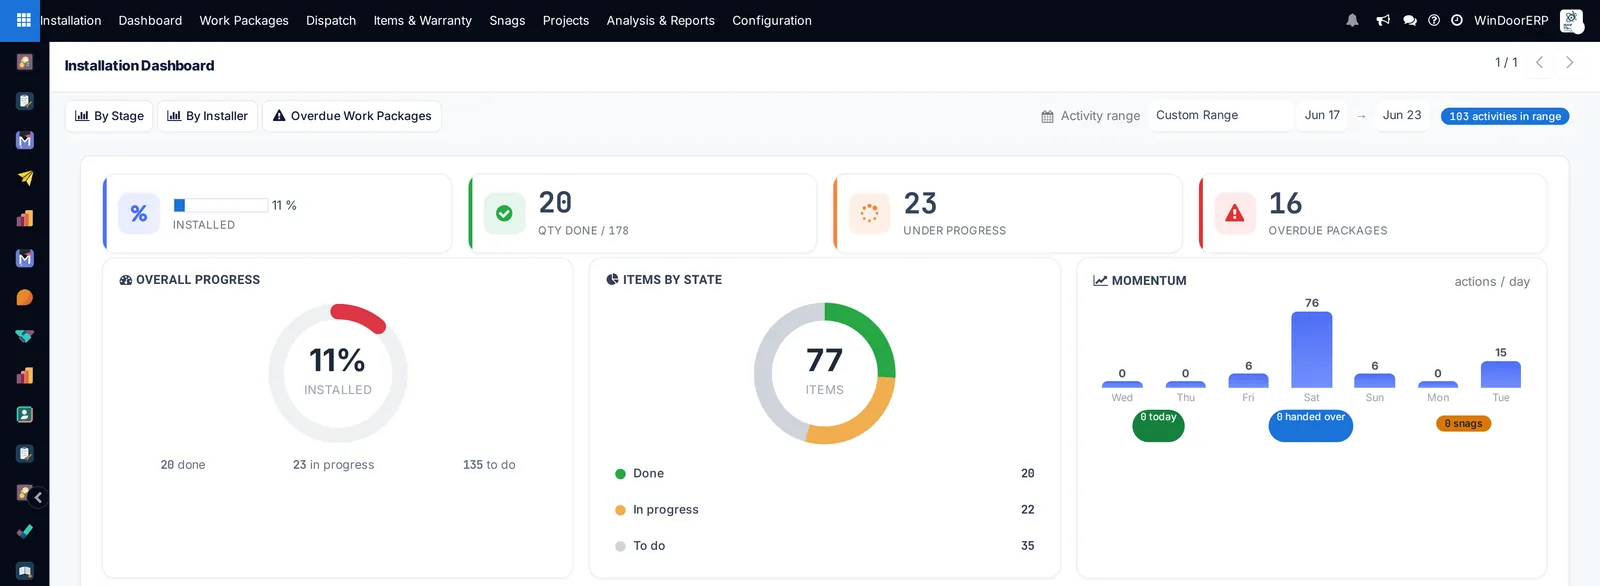Open the Analysis & Reports menu
1600x586 pixels.
click(x=661, y=20)
